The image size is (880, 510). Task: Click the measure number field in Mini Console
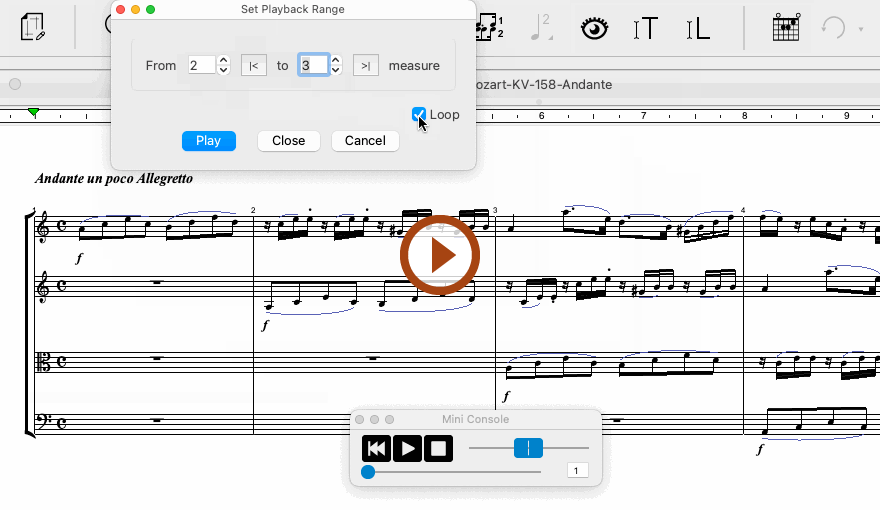(578, 470)
